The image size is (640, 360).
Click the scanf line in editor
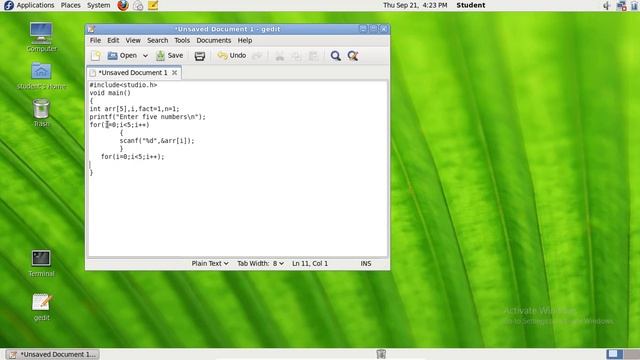[157, 141]
